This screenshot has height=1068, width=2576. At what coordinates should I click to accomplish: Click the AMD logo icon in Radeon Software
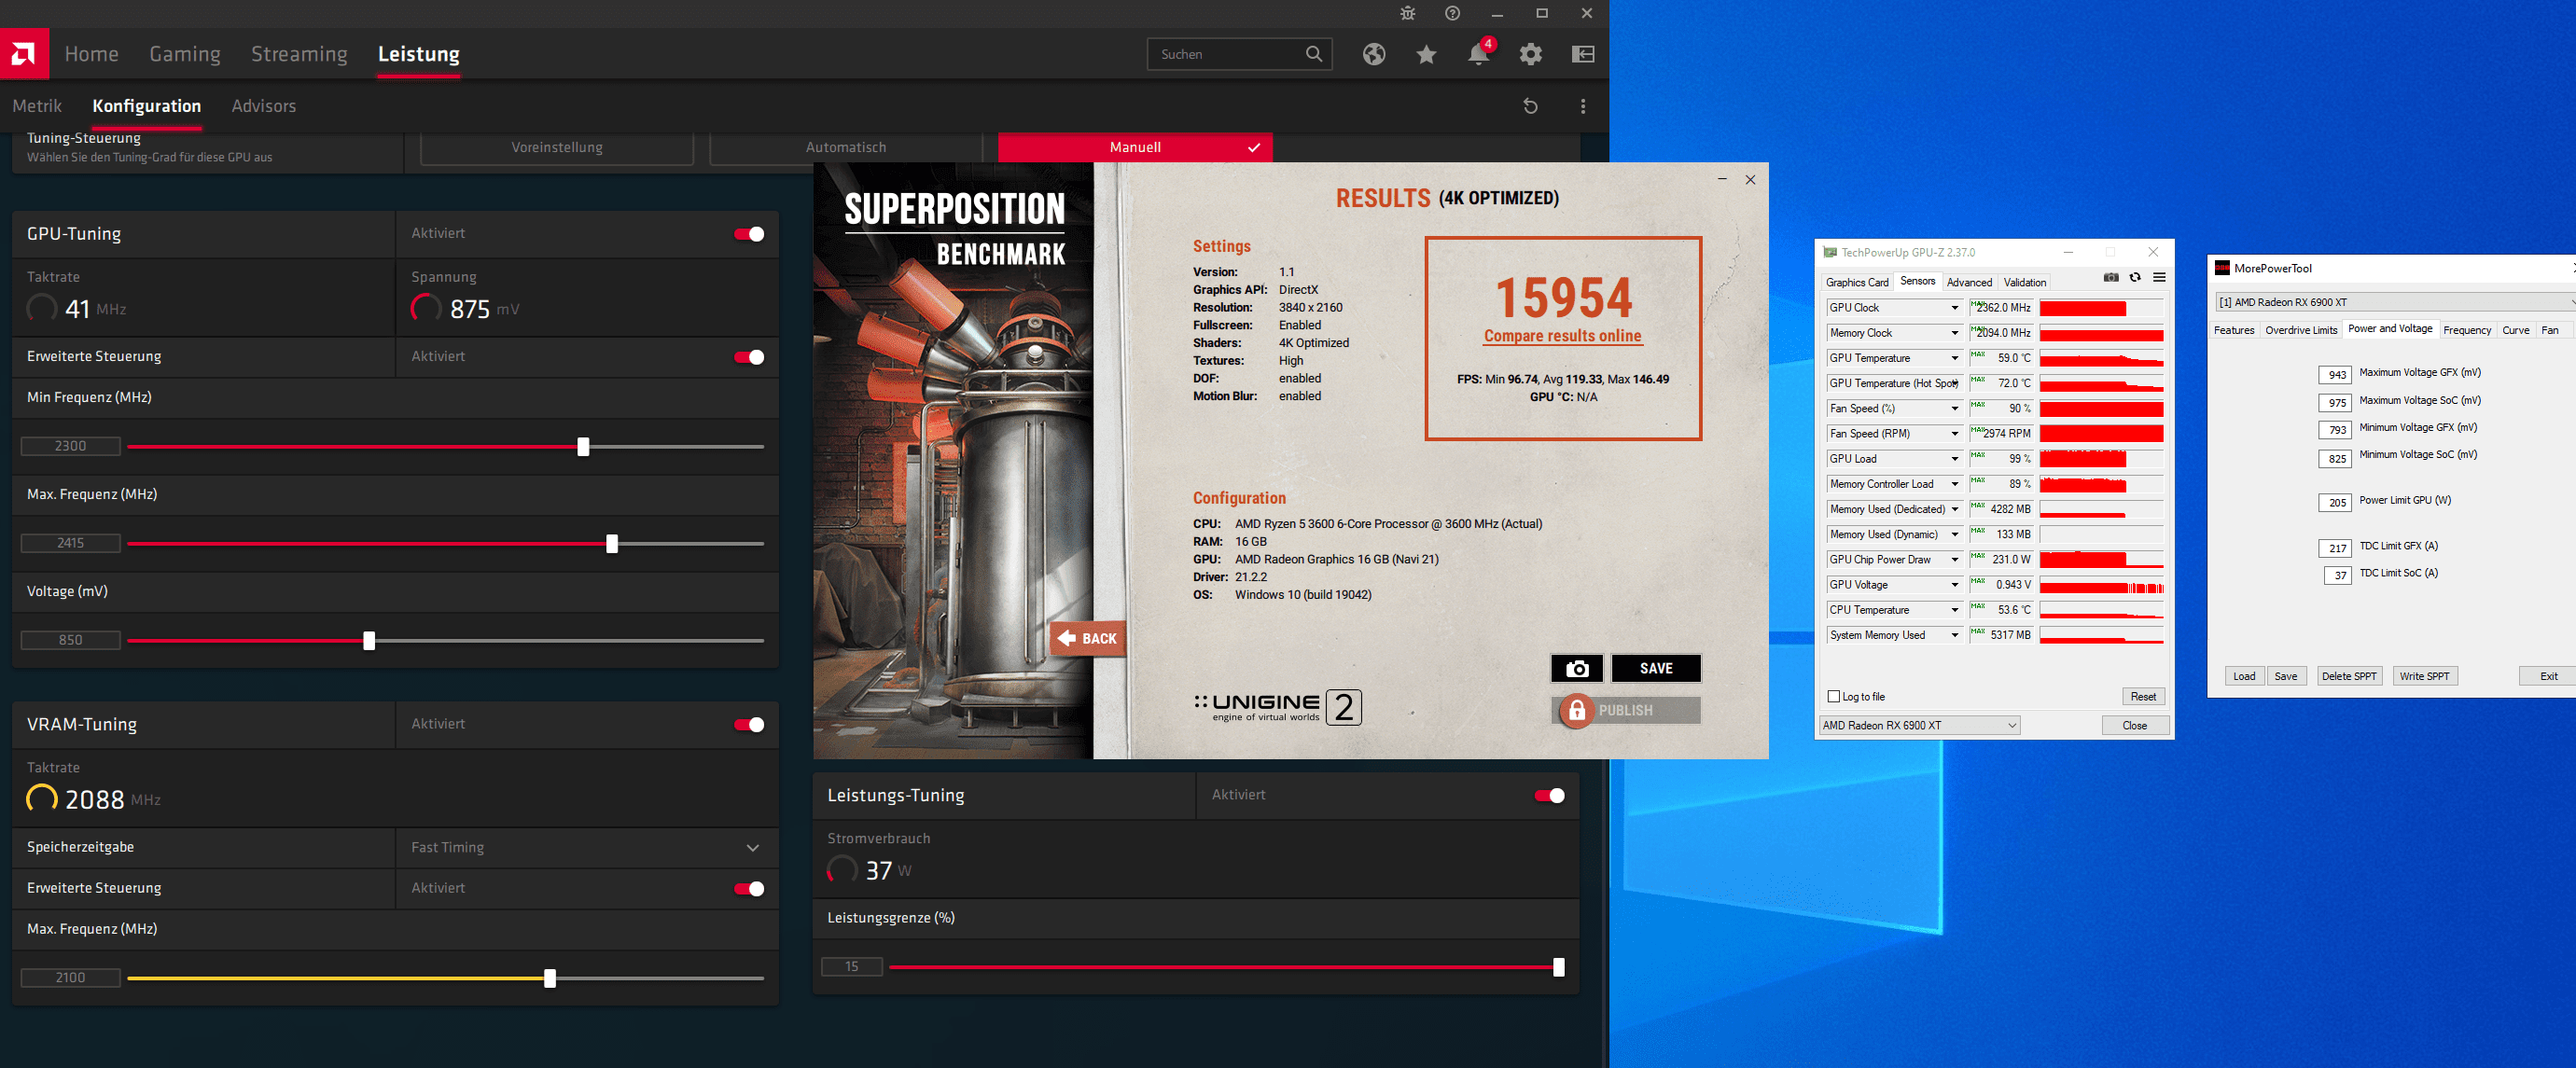point(24,54)
